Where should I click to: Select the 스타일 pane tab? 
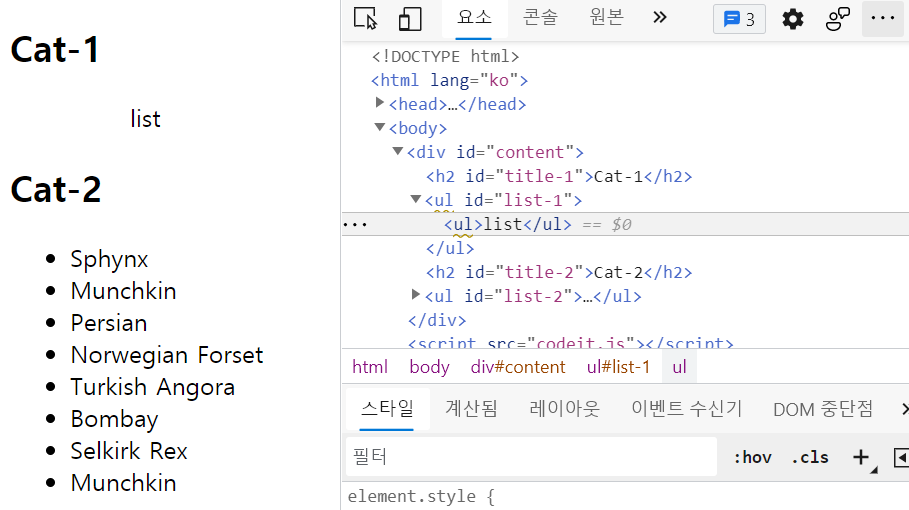[387, 409]
